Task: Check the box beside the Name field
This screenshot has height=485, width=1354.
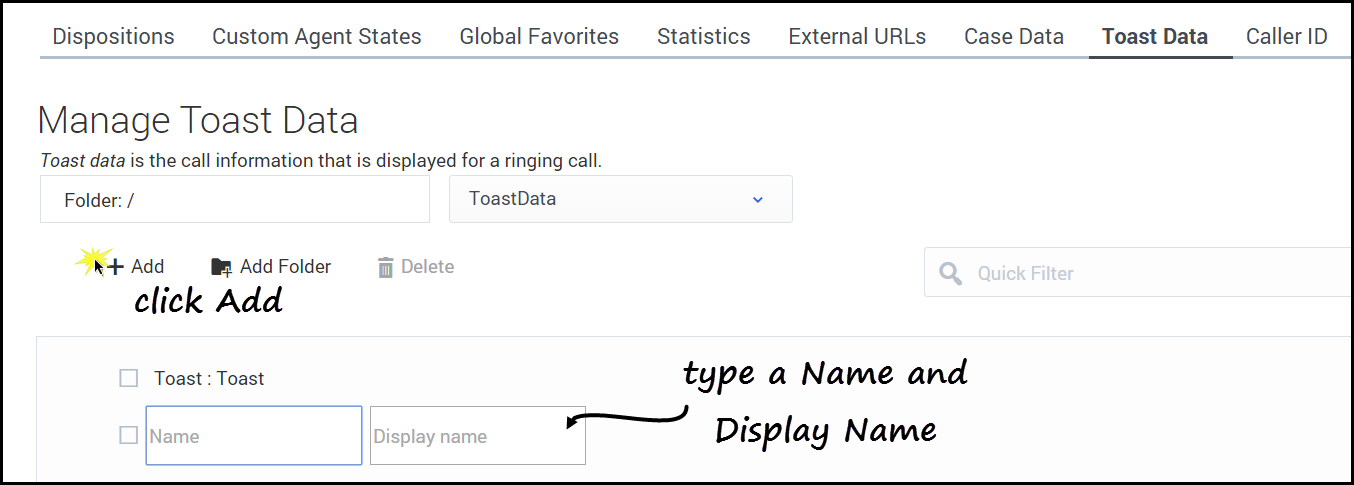Action: [x=128, y=435]
